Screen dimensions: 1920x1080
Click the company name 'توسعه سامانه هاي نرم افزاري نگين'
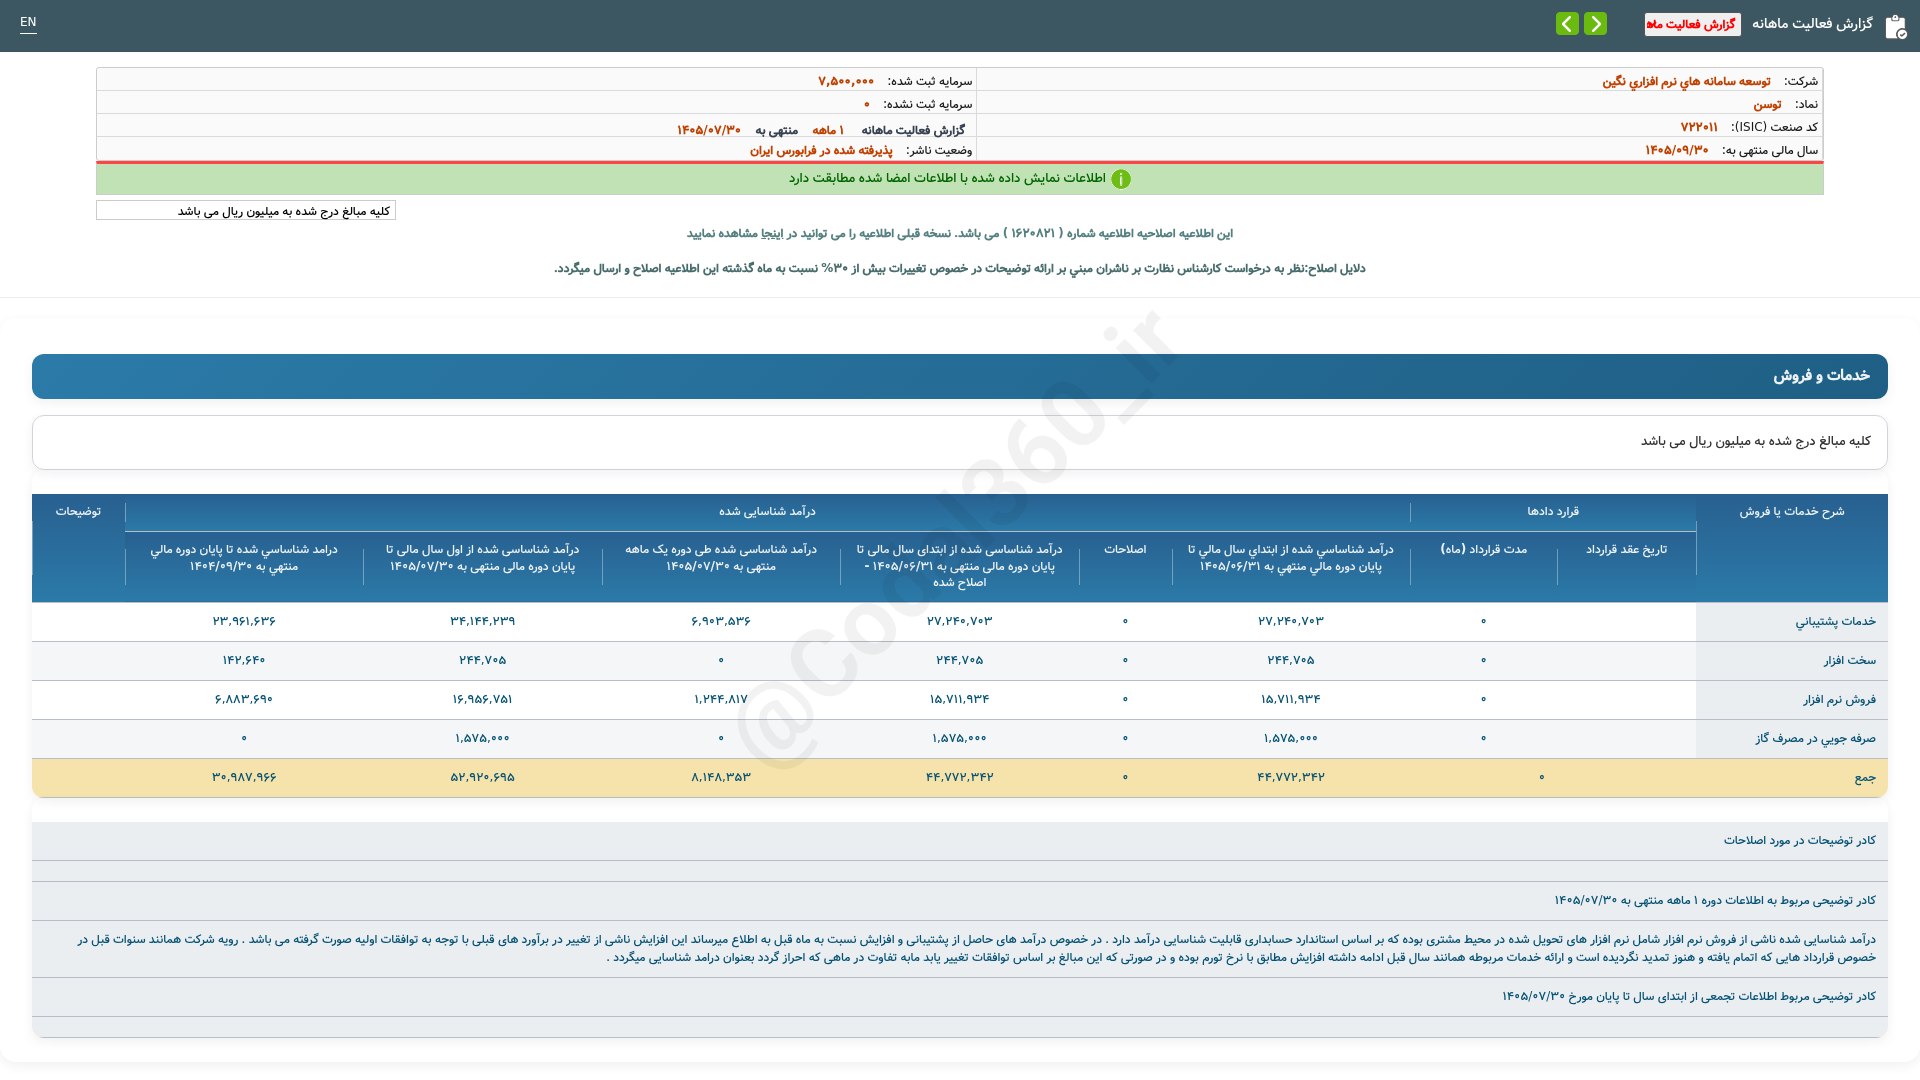[x=1686, y=81]
